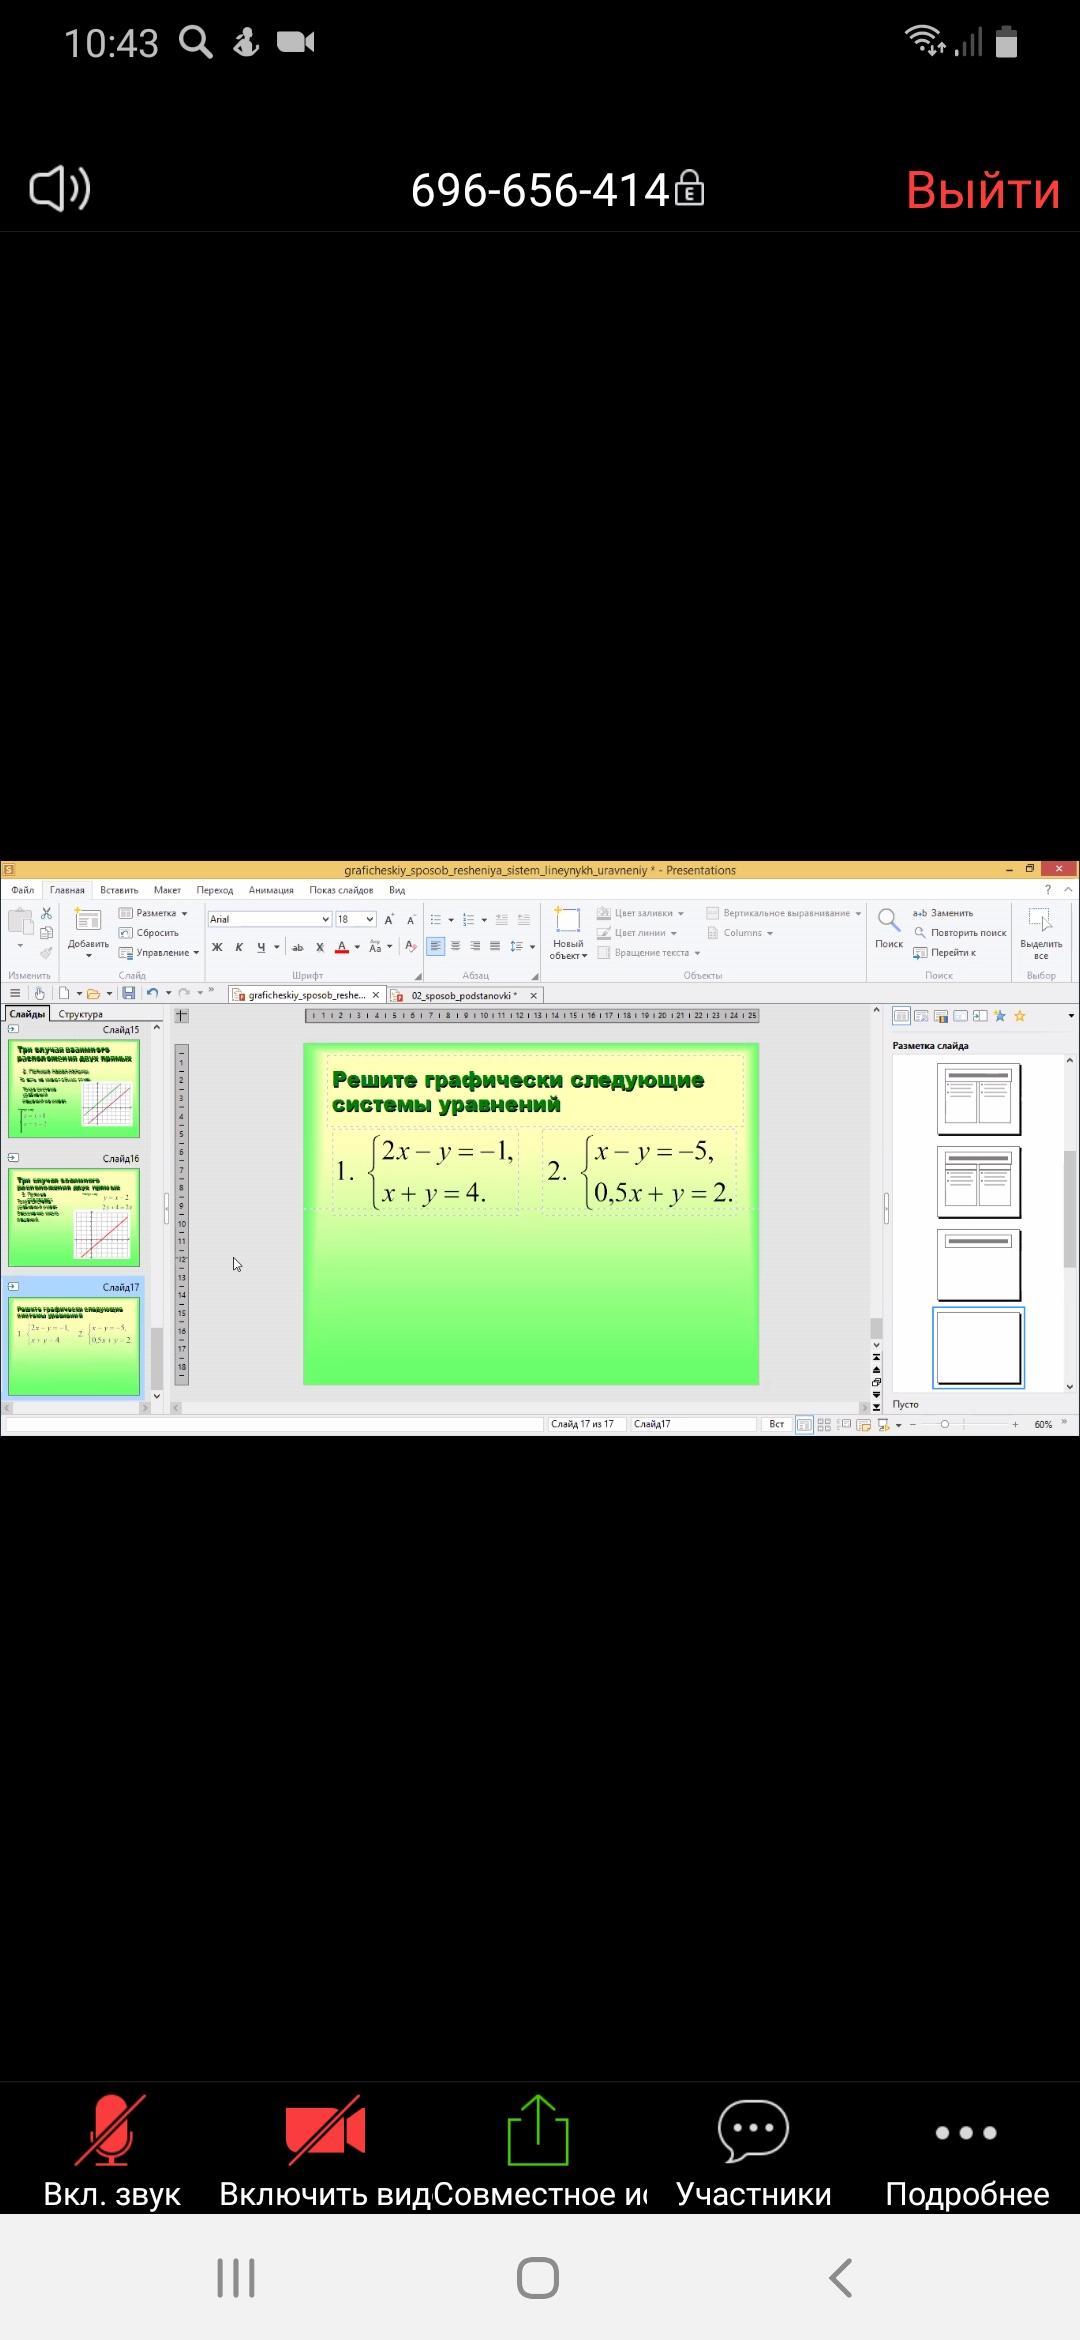The height and width of the screenshot is (2340, 1080).
Task: Toggle justify alignment paragraph button
Action: tap(495, 946)
